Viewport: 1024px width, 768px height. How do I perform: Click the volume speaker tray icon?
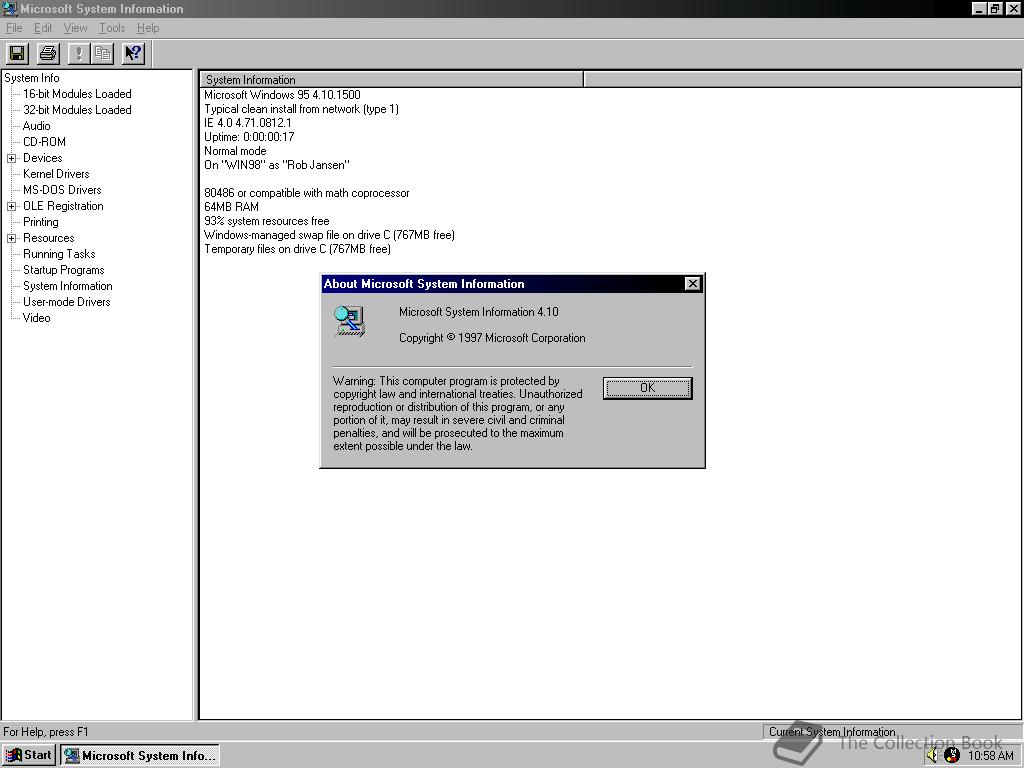[x=932, y=756]
